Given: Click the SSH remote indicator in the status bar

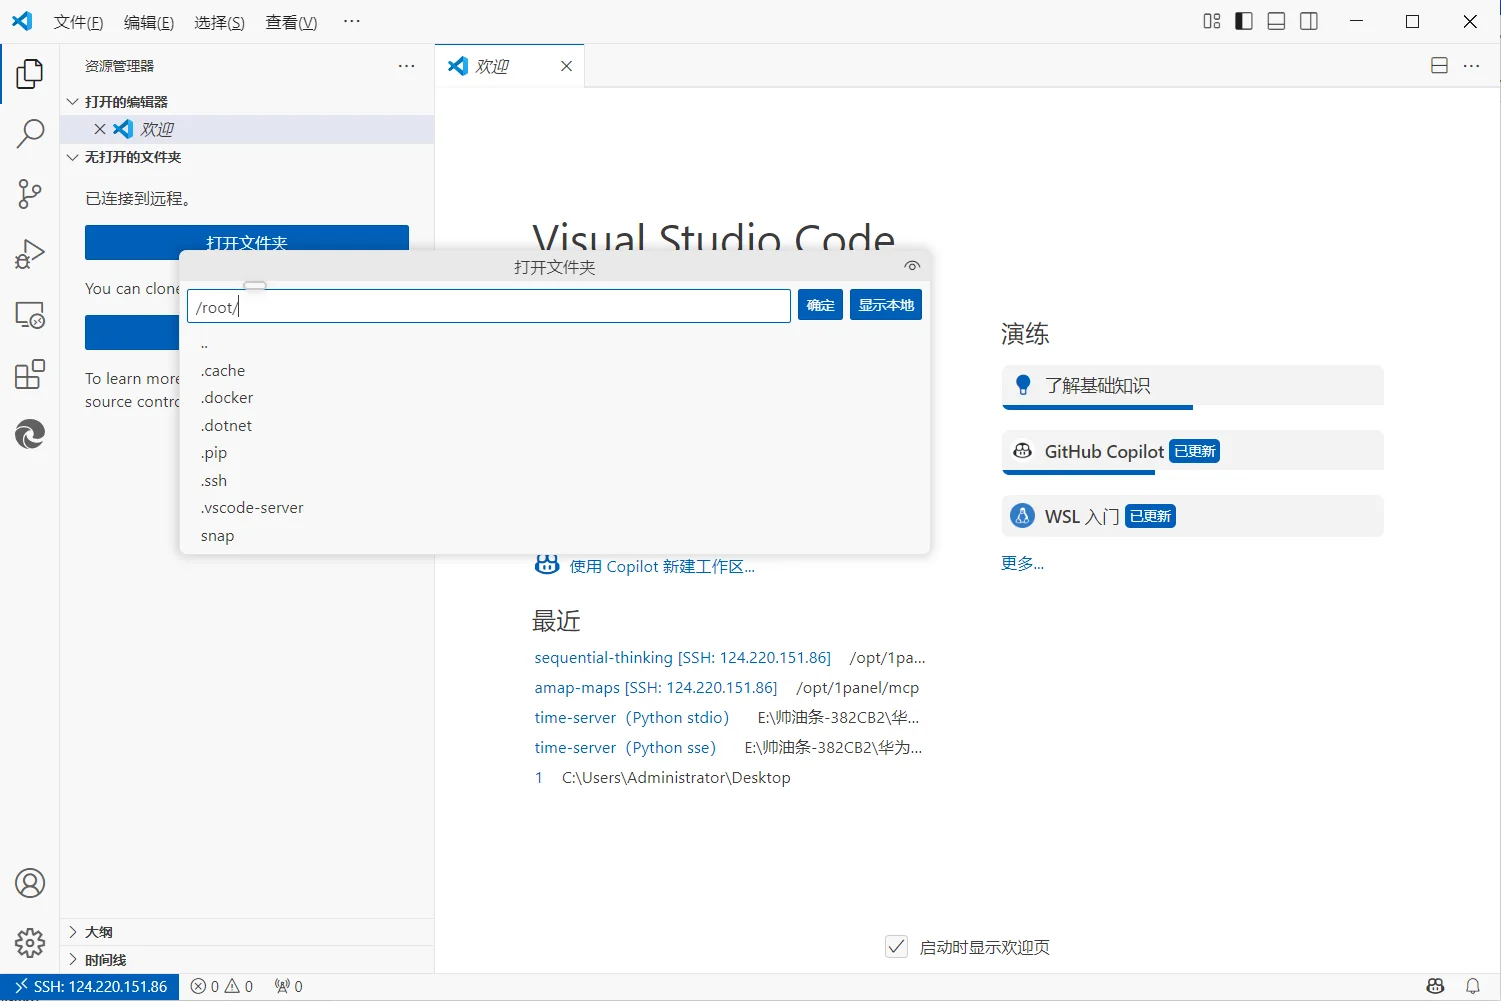Looking at the screenshot, I should click(90, 986).
